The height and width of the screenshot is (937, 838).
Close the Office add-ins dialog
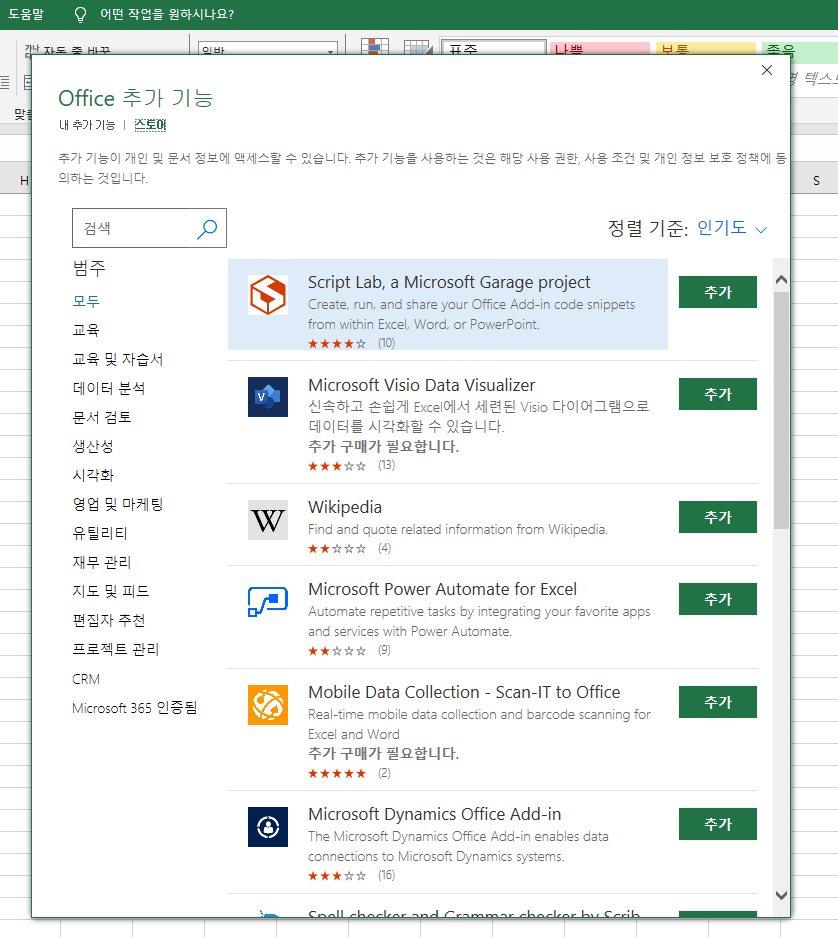tap(767, 70)
